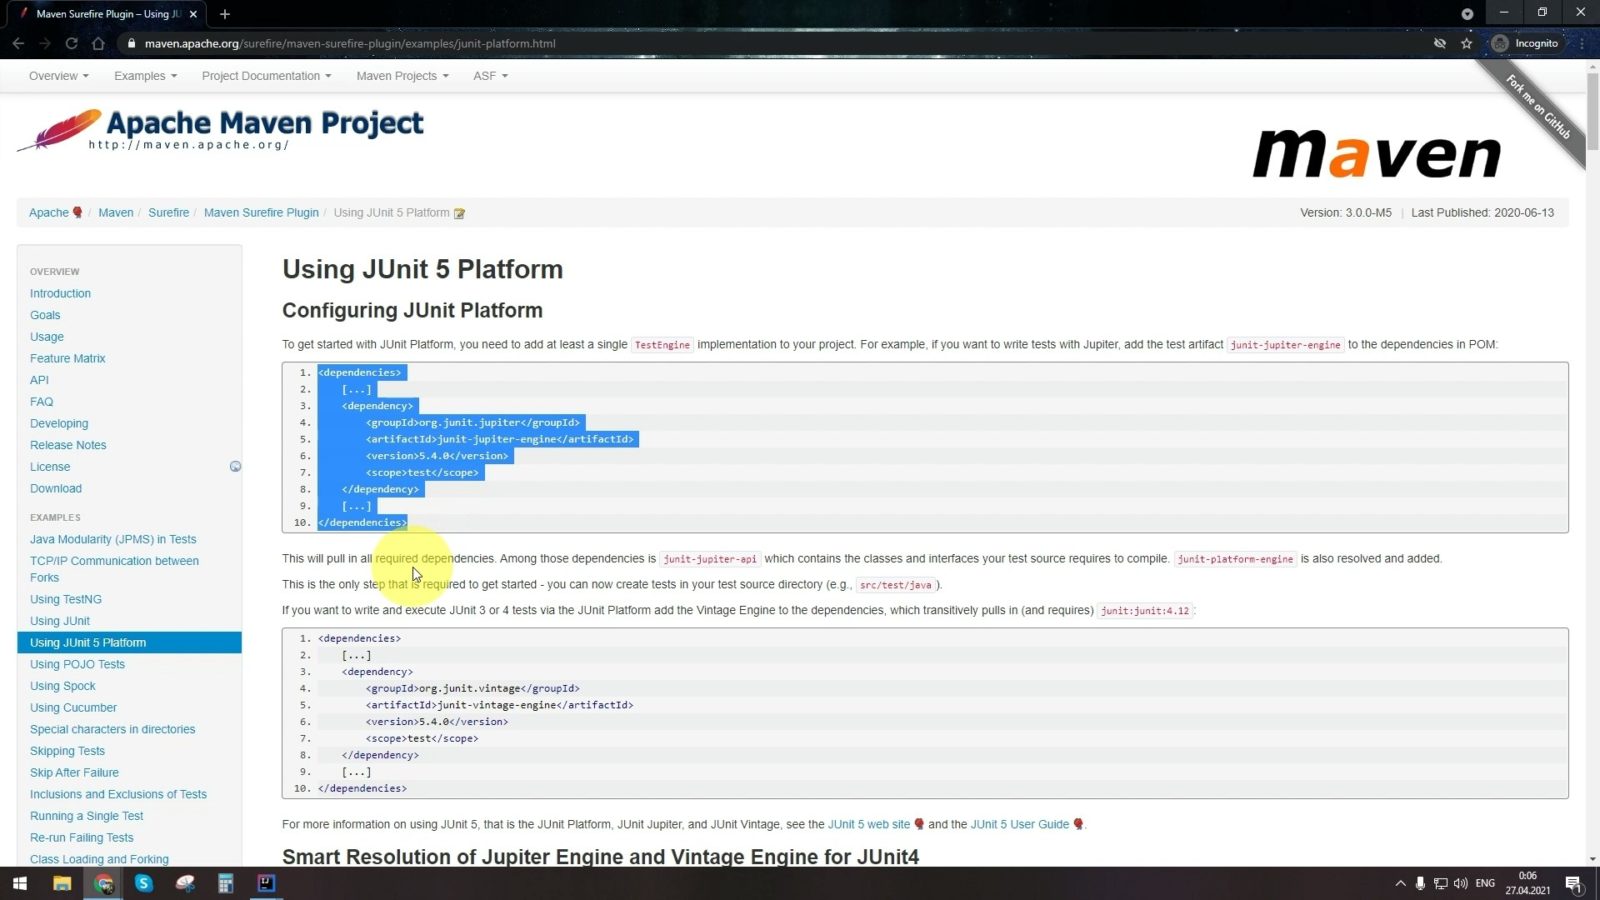This screenshot has height=900, width=1600.
Task: Reload the page with refresh icon
Action: pos(71,43)
